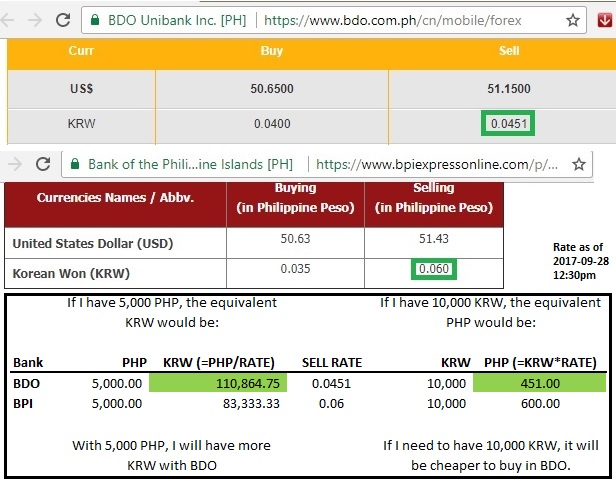Click BDO US$ buy rate 50.6500
The width and height of the screenshot is (616, 485).
coord(272,89)
